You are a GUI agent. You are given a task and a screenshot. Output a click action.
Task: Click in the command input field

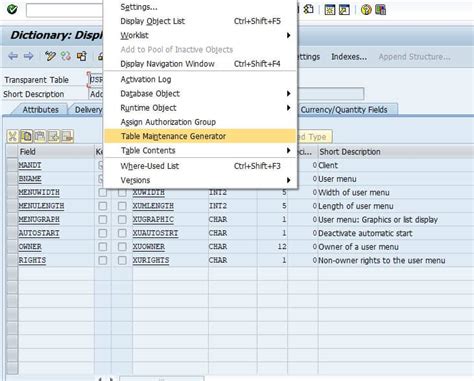[64, 10]
